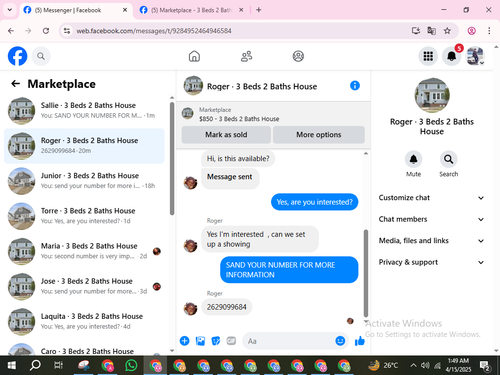Image resolution: width=500 pixels, height=375 pixels.
Task: Mute the Roger conversation
Action: (413, 159)
